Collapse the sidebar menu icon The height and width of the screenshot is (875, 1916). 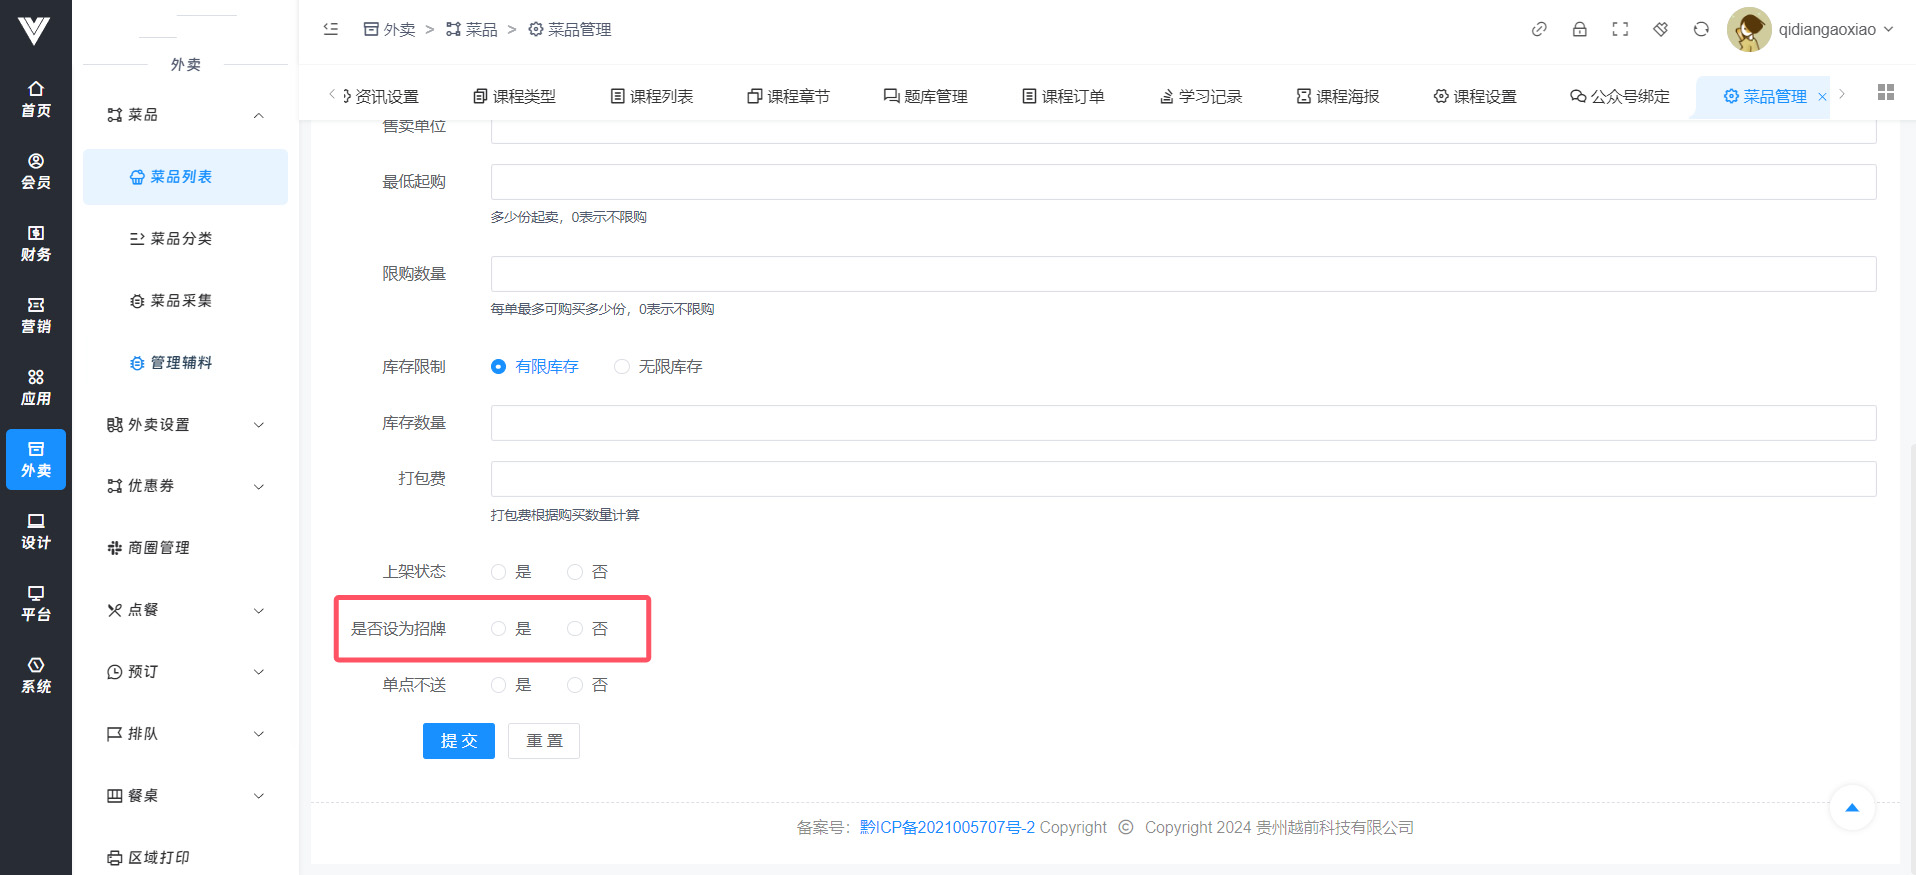[331, 29]
